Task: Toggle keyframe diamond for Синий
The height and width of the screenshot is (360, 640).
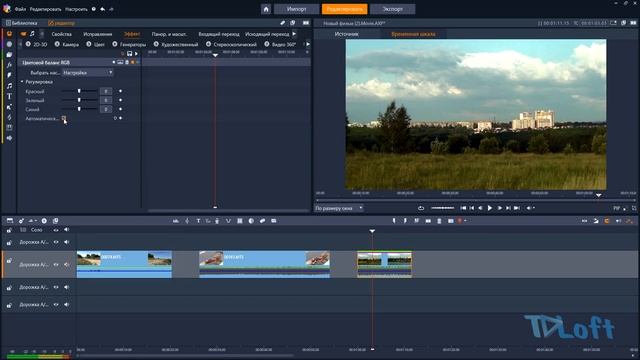Action: pyautogui.click(x=120, y=109)
